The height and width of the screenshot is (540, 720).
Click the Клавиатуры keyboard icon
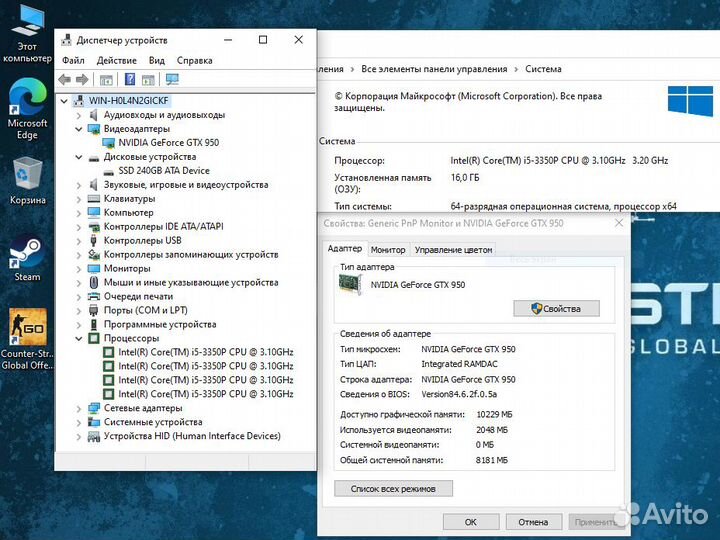click(x=94, y=198)
